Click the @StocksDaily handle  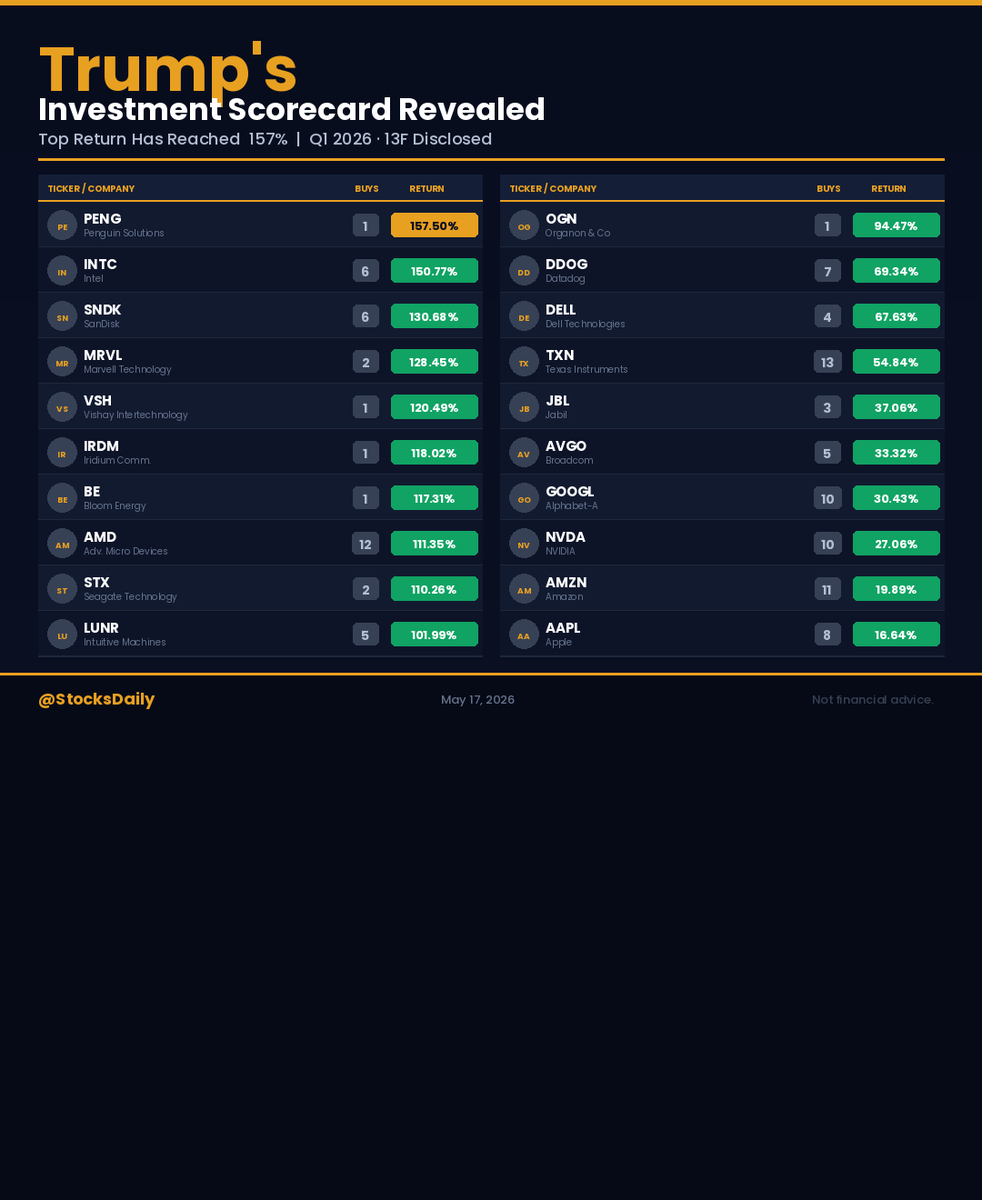(96, 699)
